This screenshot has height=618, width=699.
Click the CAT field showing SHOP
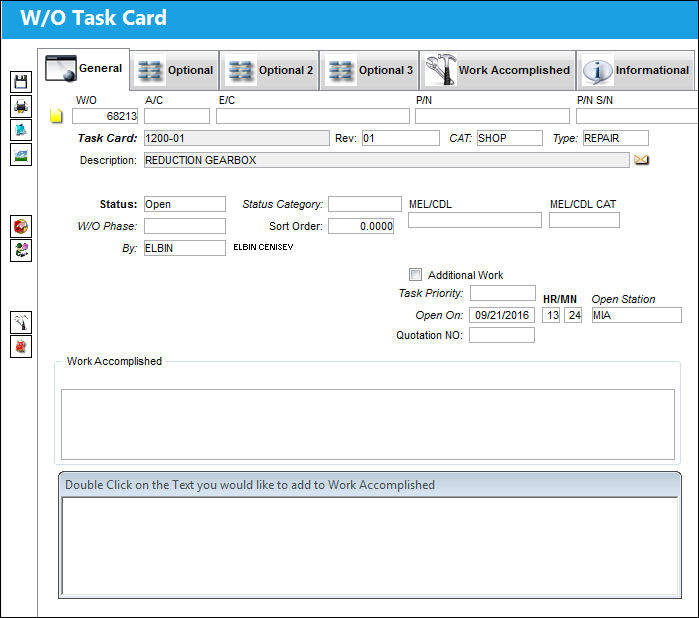(510, 138)
